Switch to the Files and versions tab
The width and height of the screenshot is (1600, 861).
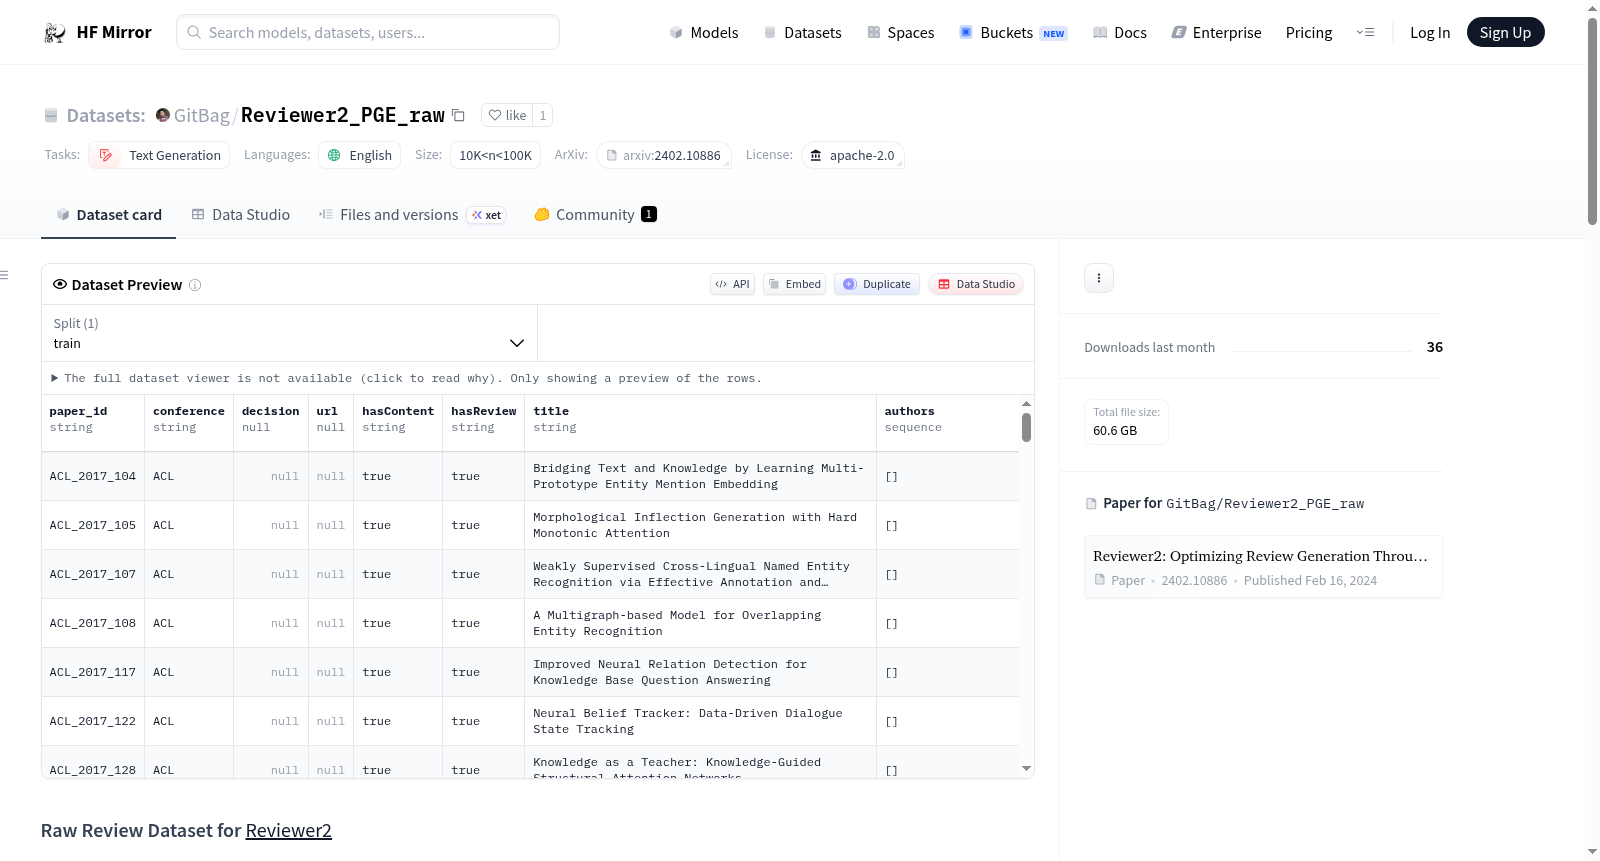coord(412,214)
